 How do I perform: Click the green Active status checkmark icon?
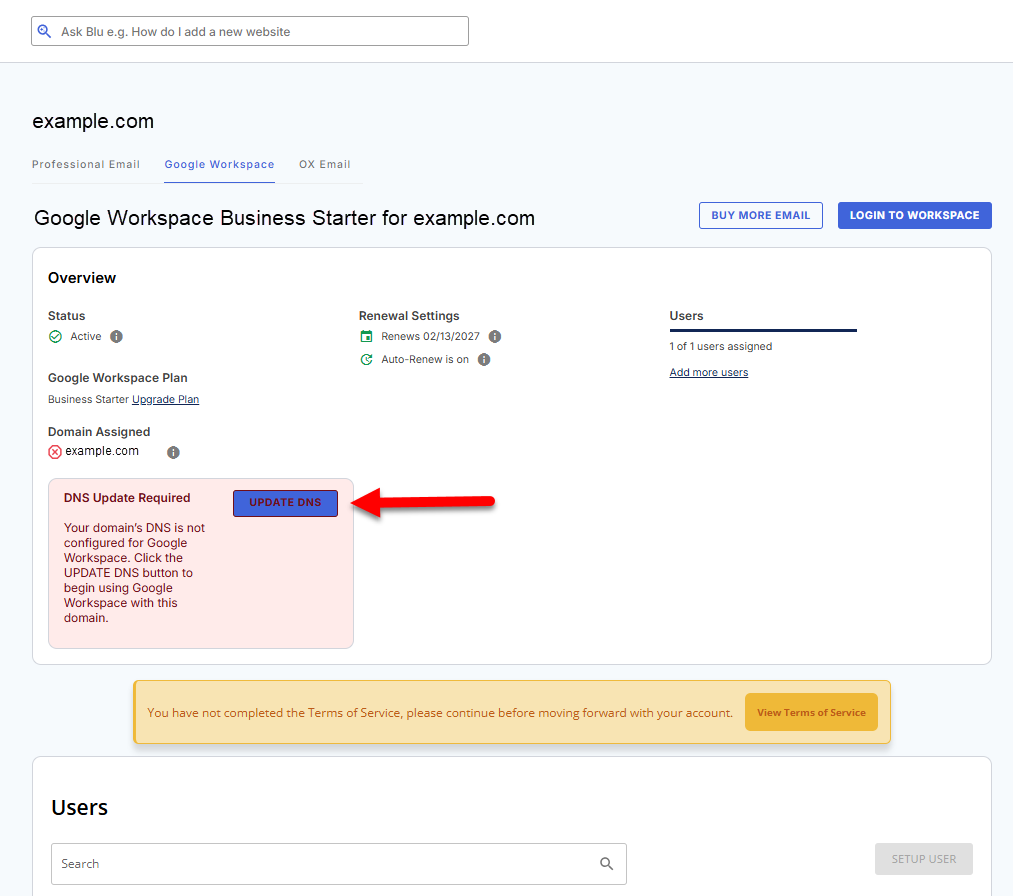click(x=56, y=337)
